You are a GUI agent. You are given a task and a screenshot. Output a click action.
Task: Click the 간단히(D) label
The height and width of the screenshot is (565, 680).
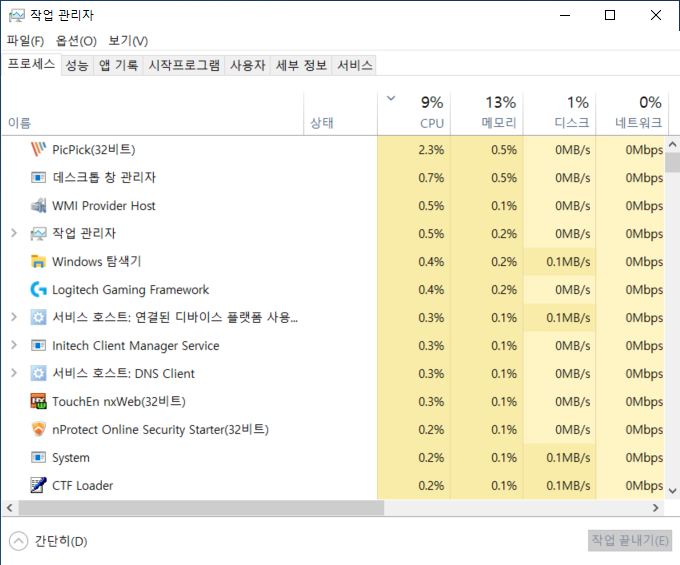[61, 541]
